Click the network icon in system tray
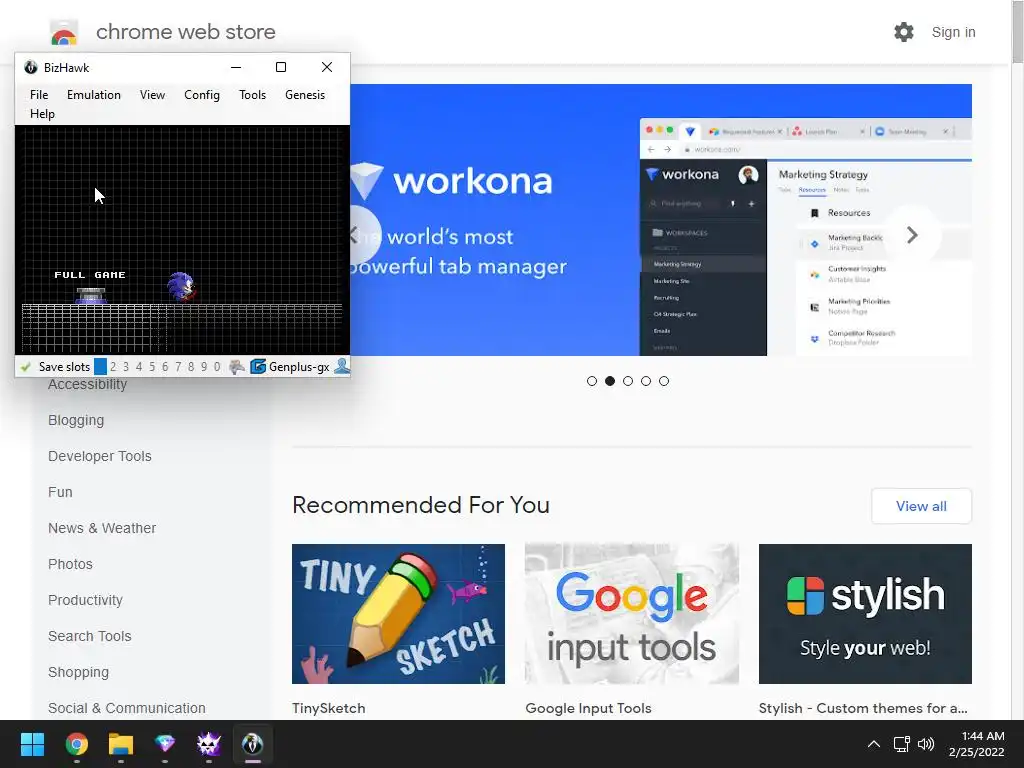Viewport: 1024px width, 768px height. tap(902, 744)
